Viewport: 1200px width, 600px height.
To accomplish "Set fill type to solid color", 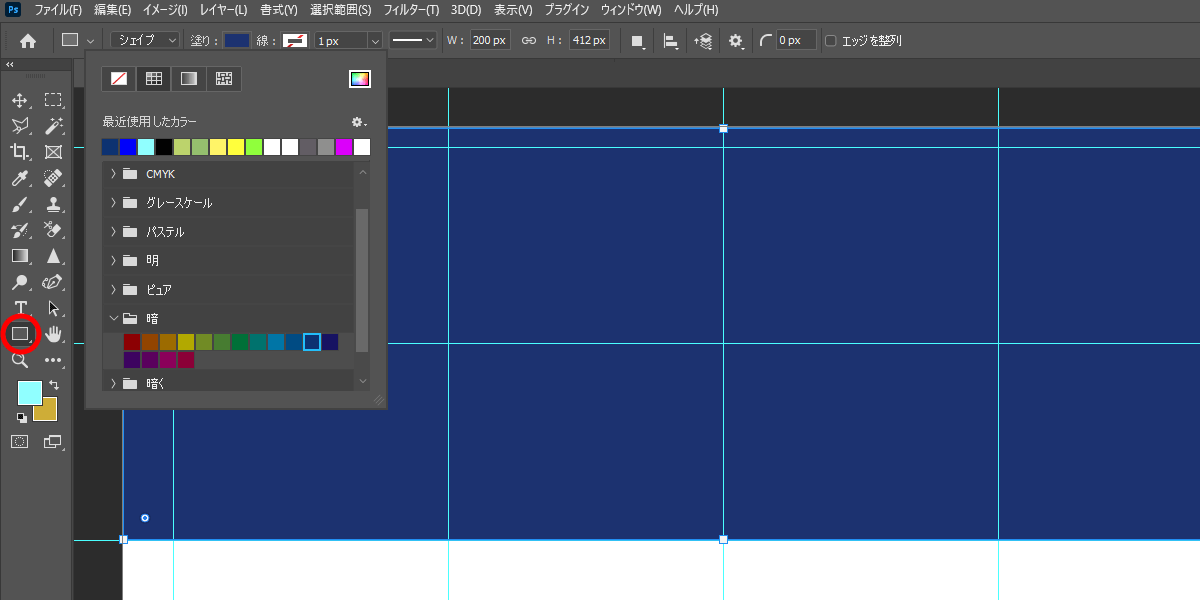I will (x=153, y=79).
